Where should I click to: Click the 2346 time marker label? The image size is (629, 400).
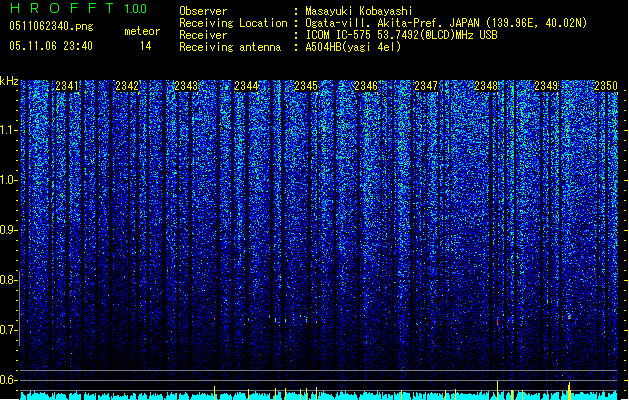[x=366, y=86]
